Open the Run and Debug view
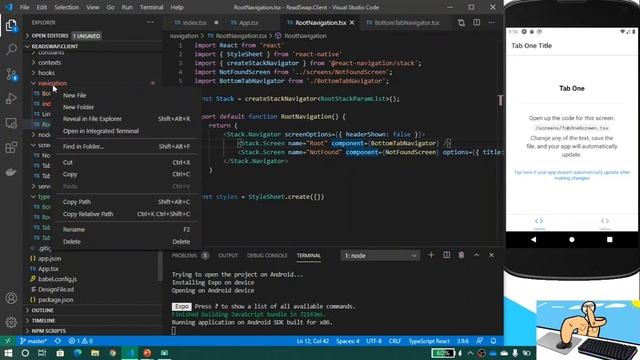The height and width of the screenshot is (360, 640). tap(11, 98)
